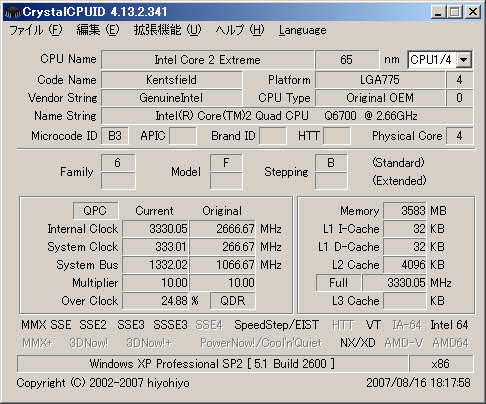Click the Physical Core count field

(459, 136)
